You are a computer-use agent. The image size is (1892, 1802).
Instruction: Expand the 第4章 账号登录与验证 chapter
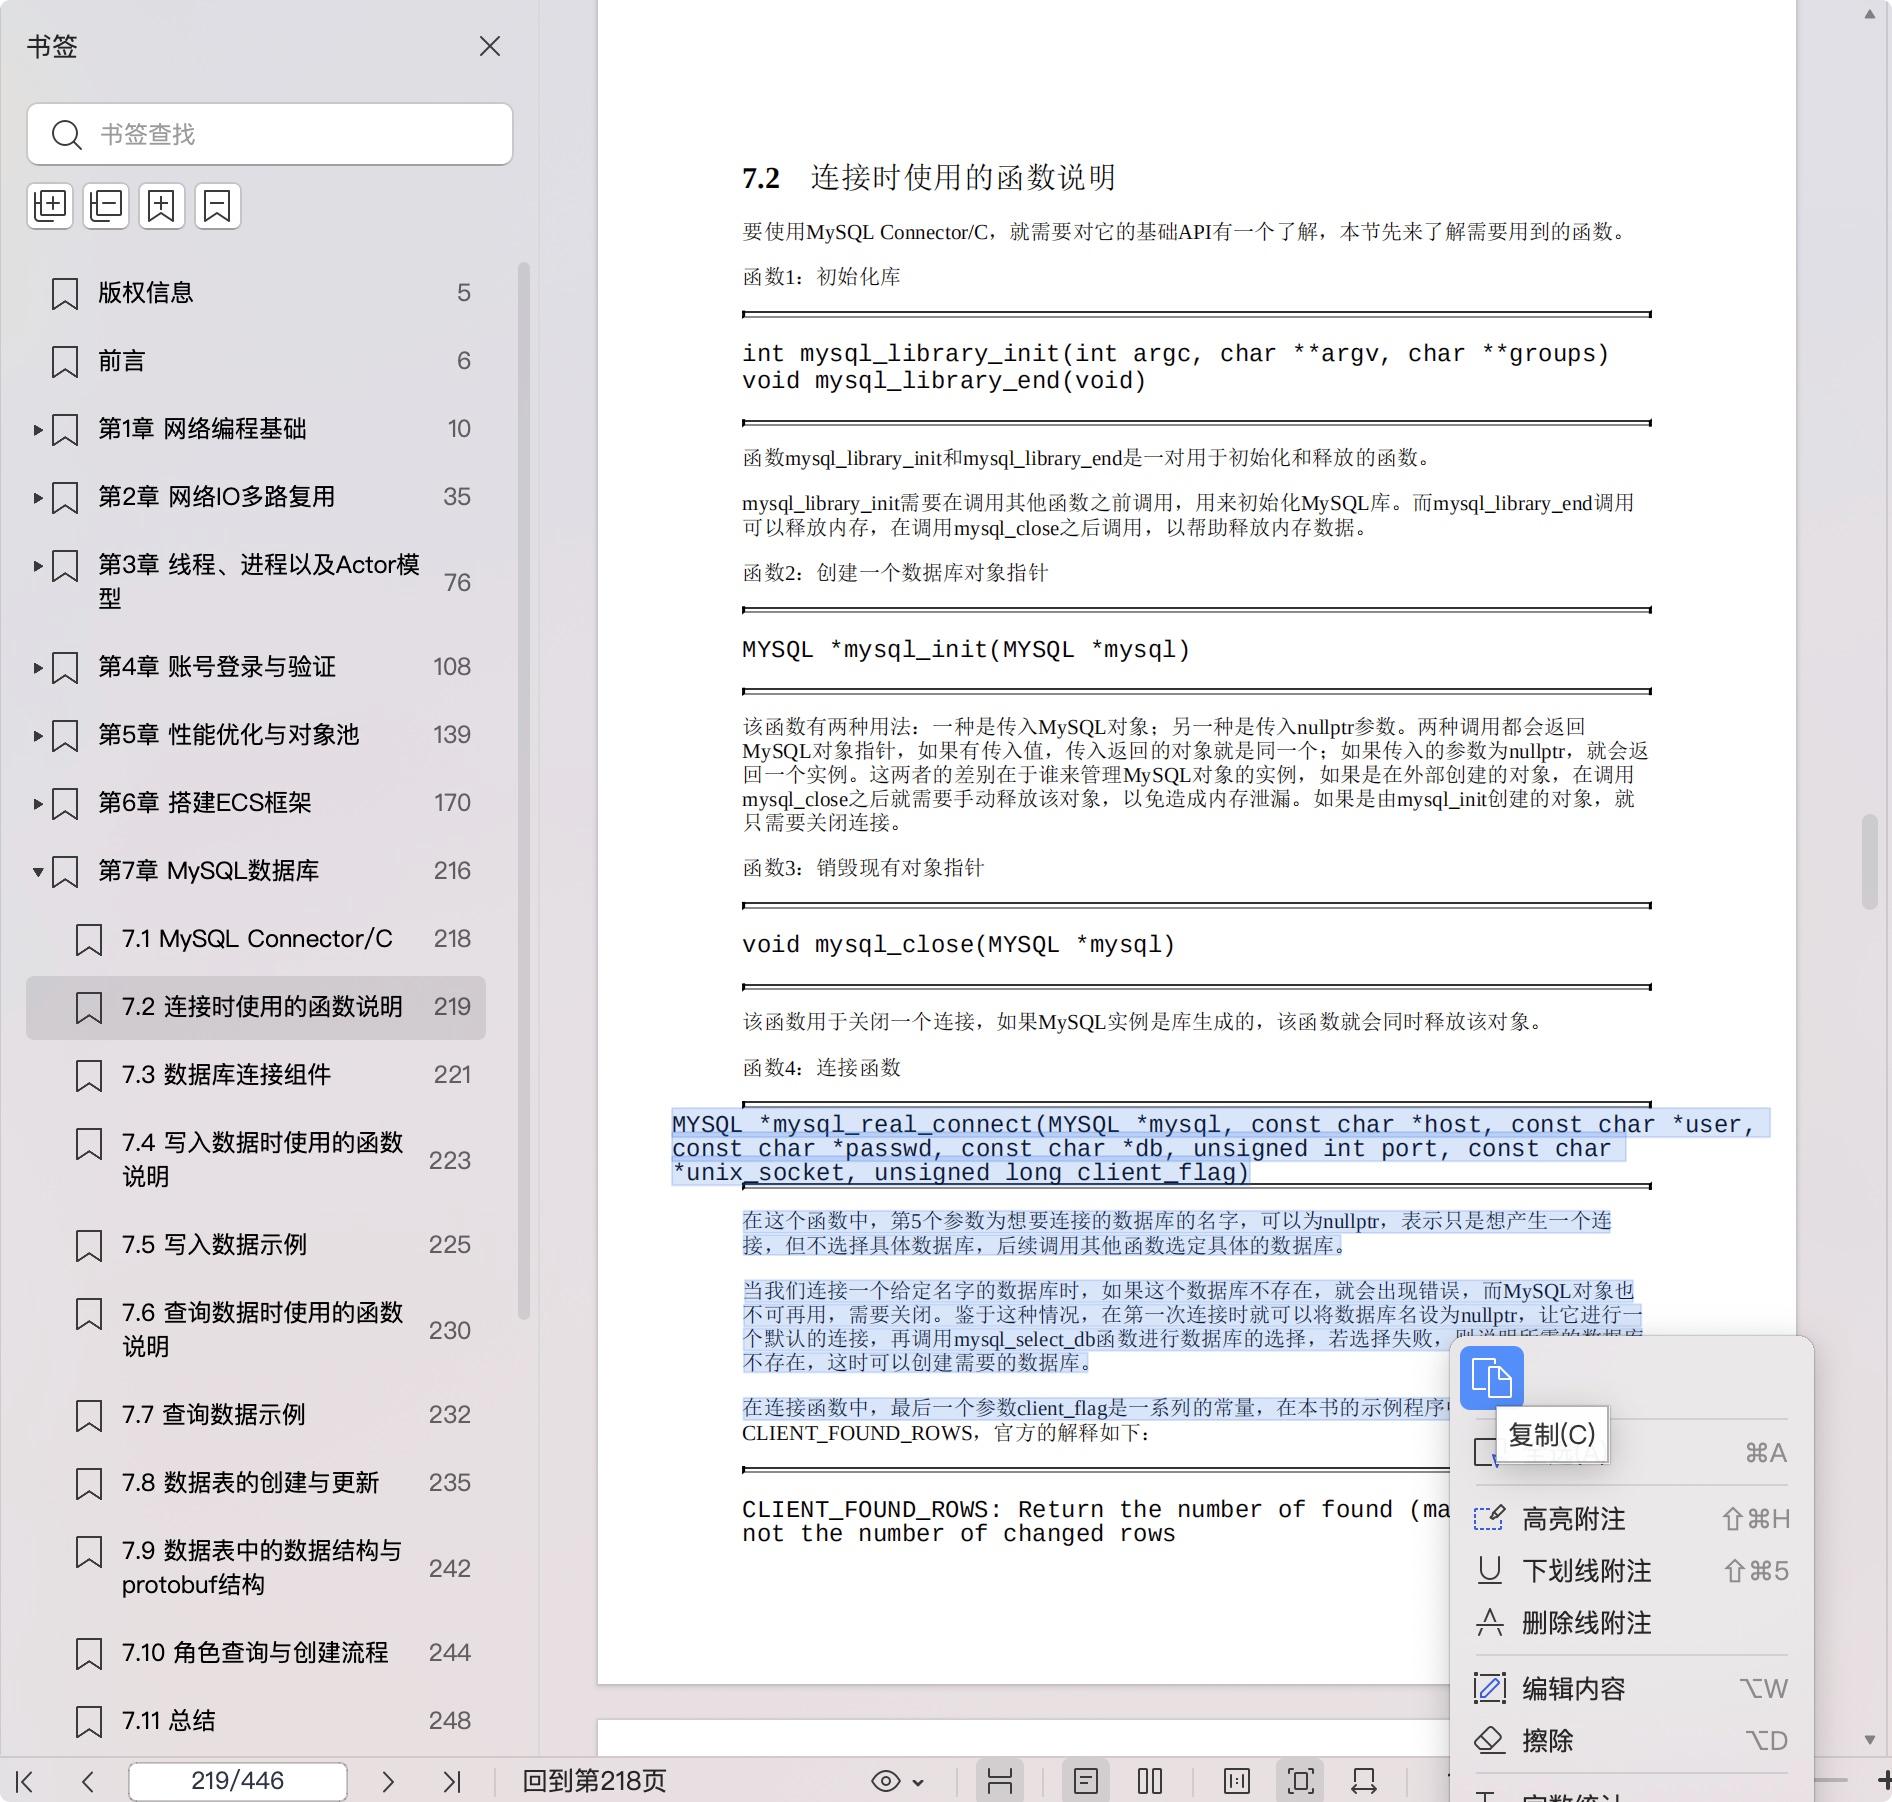pyautogui.click(x=38, y=667)
